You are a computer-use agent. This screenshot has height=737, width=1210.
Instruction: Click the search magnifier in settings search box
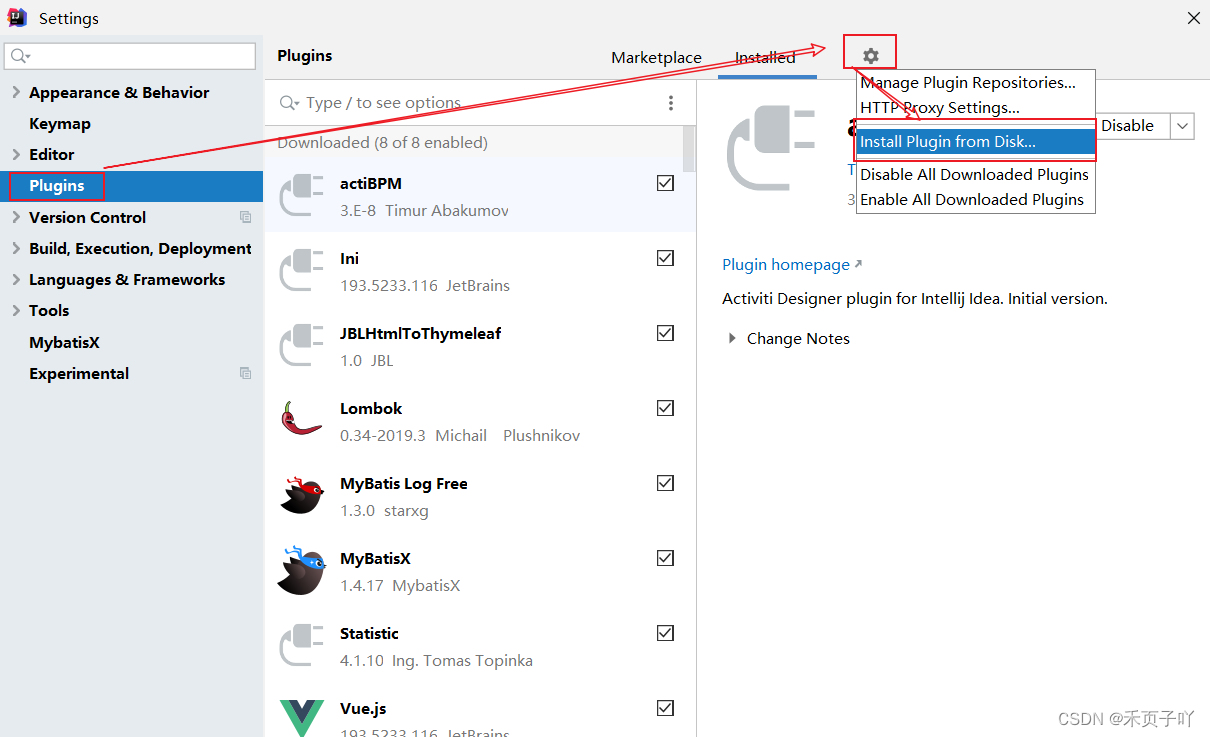(x=20, y=56)
